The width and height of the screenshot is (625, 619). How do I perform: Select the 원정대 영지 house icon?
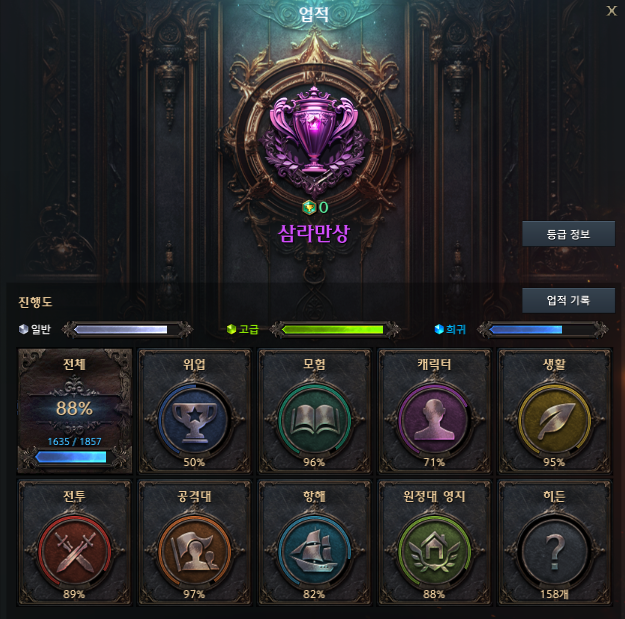coord(434,552)
